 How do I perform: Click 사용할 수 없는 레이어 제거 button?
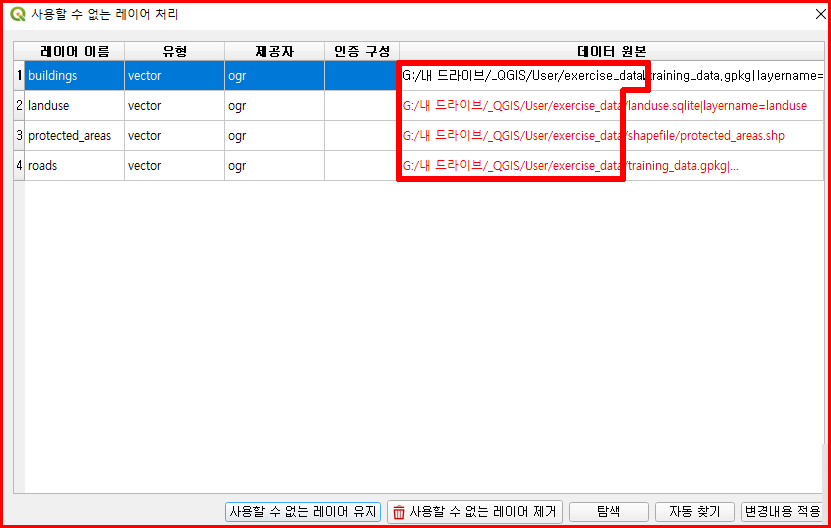click(x=475, y=512)
